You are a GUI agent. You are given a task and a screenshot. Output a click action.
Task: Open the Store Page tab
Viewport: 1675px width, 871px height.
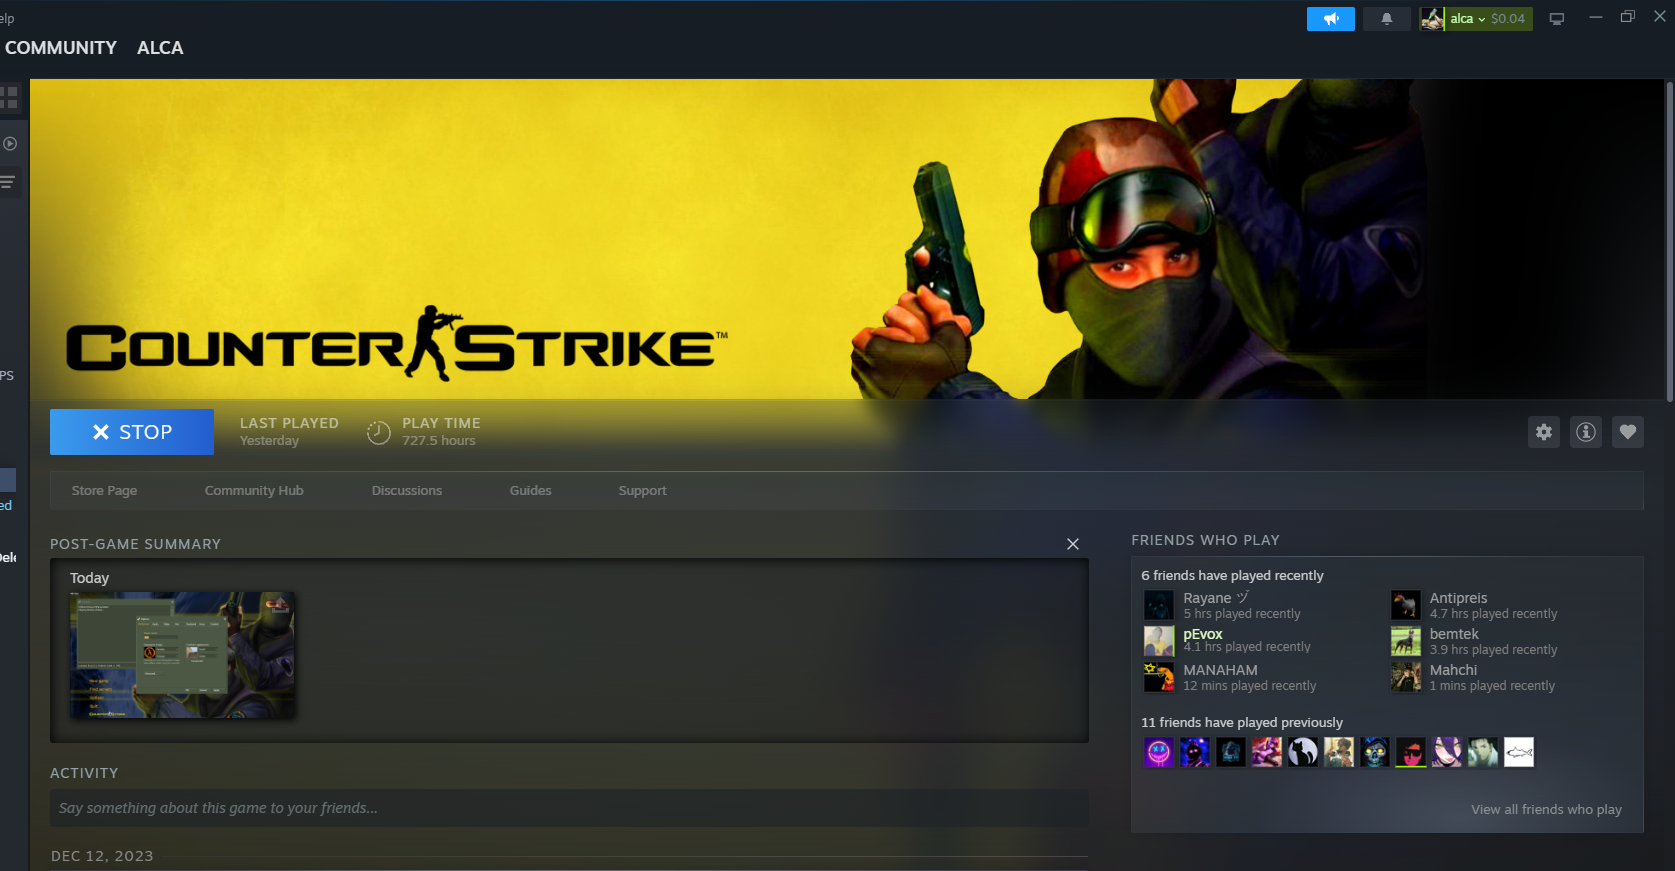coord(104,491)
